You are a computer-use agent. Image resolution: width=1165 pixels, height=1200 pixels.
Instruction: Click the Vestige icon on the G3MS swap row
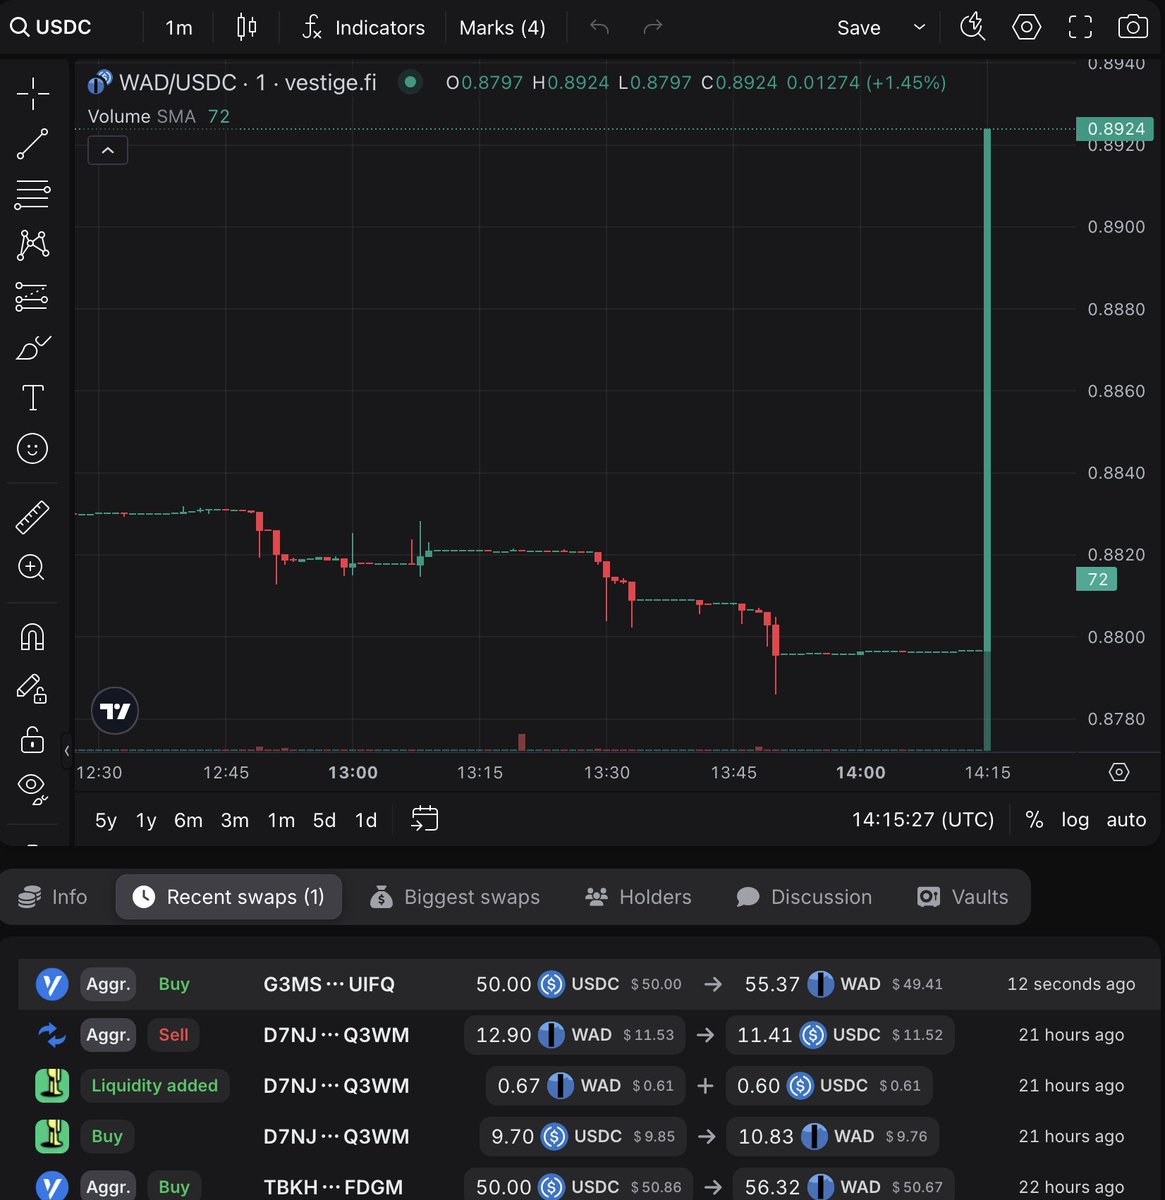[52, 984]
